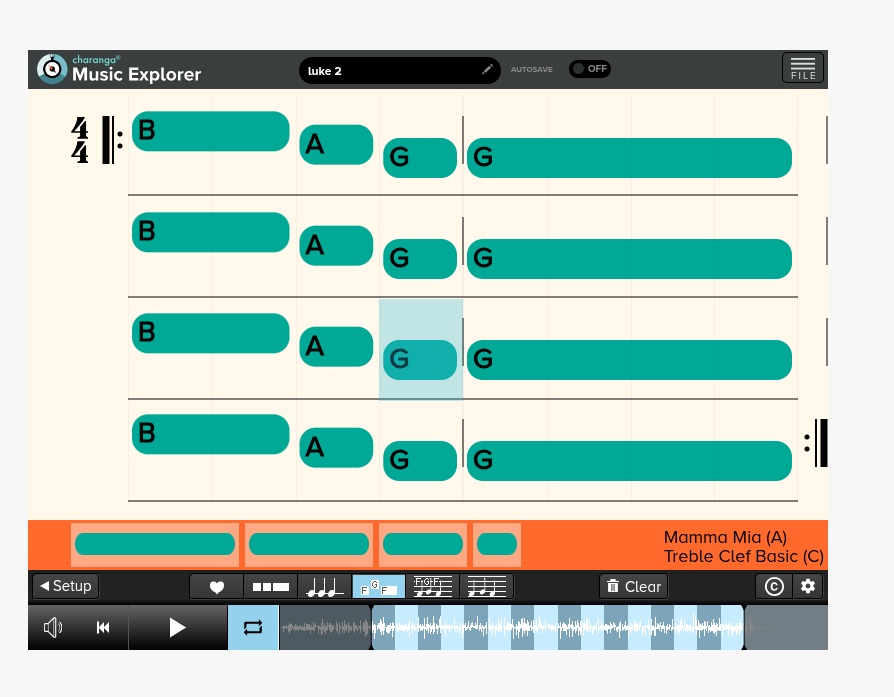Click the volume speaker icon

(53, 628)
